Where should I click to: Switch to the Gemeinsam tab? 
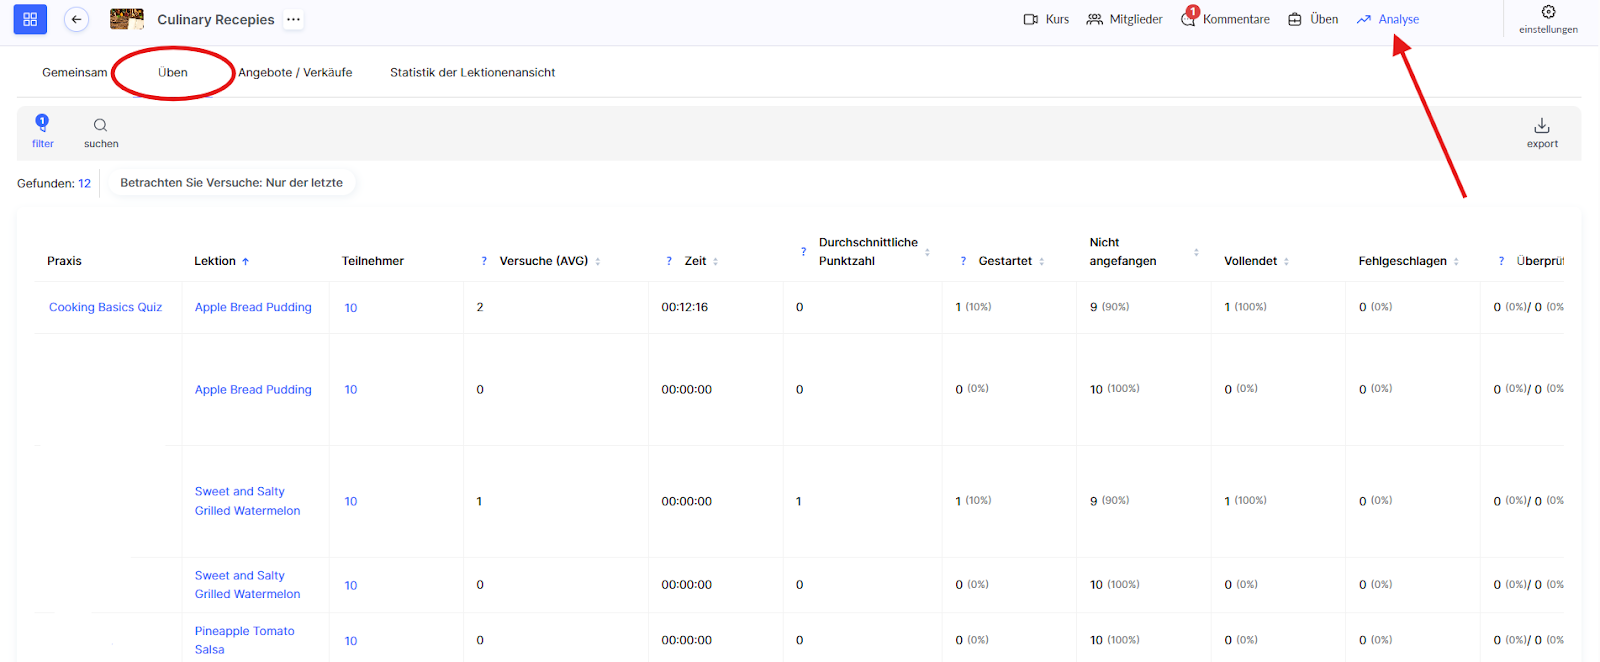coord(74,72)
